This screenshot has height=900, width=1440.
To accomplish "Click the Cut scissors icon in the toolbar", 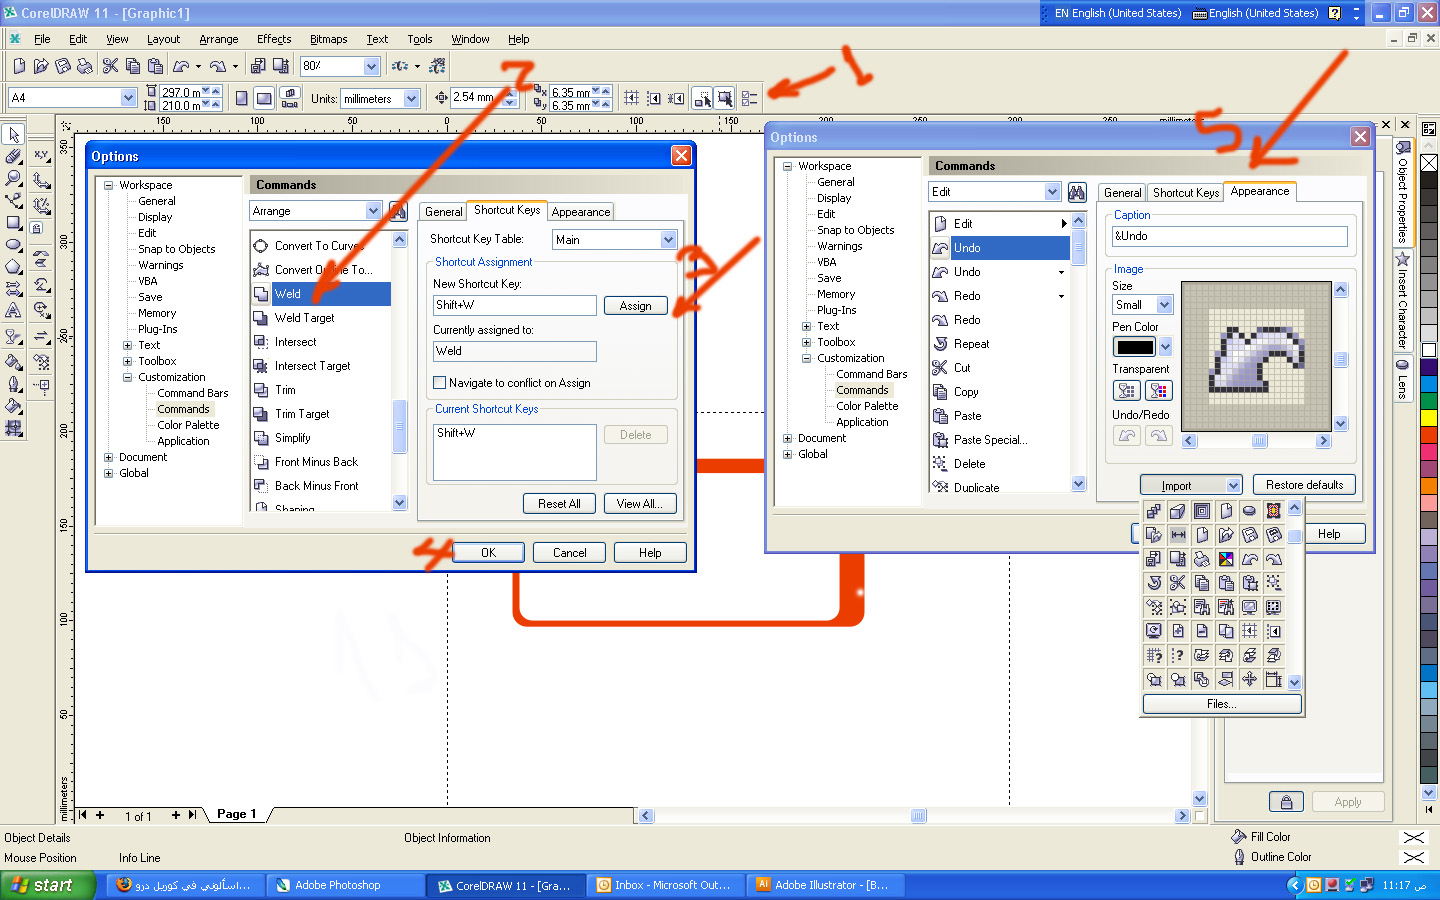I will click(x=110, y=66).
